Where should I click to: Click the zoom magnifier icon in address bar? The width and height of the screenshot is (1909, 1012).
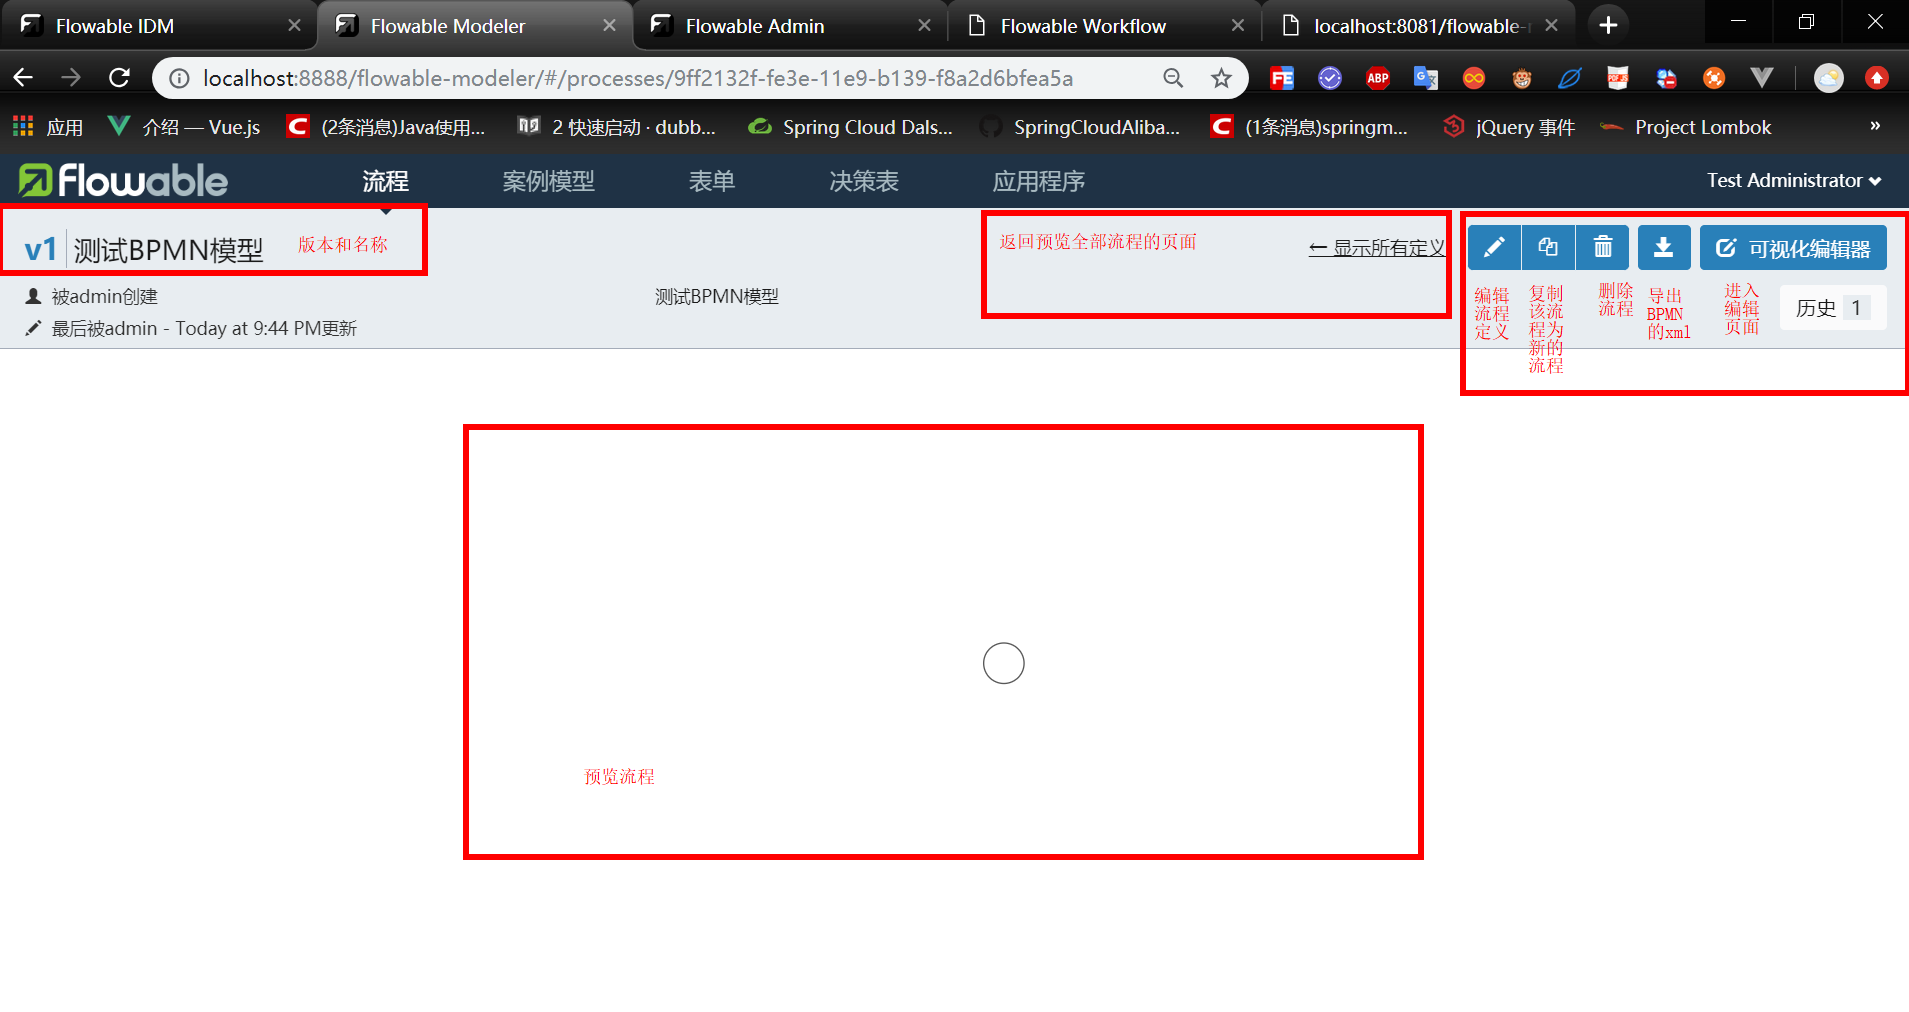click(x=1173, y=78)
